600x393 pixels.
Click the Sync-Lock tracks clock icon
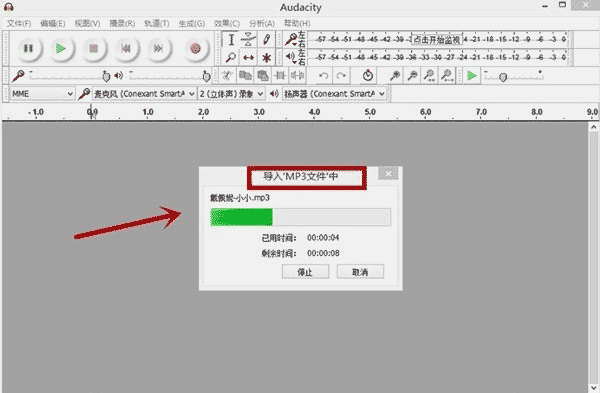(x=368, y=76)
